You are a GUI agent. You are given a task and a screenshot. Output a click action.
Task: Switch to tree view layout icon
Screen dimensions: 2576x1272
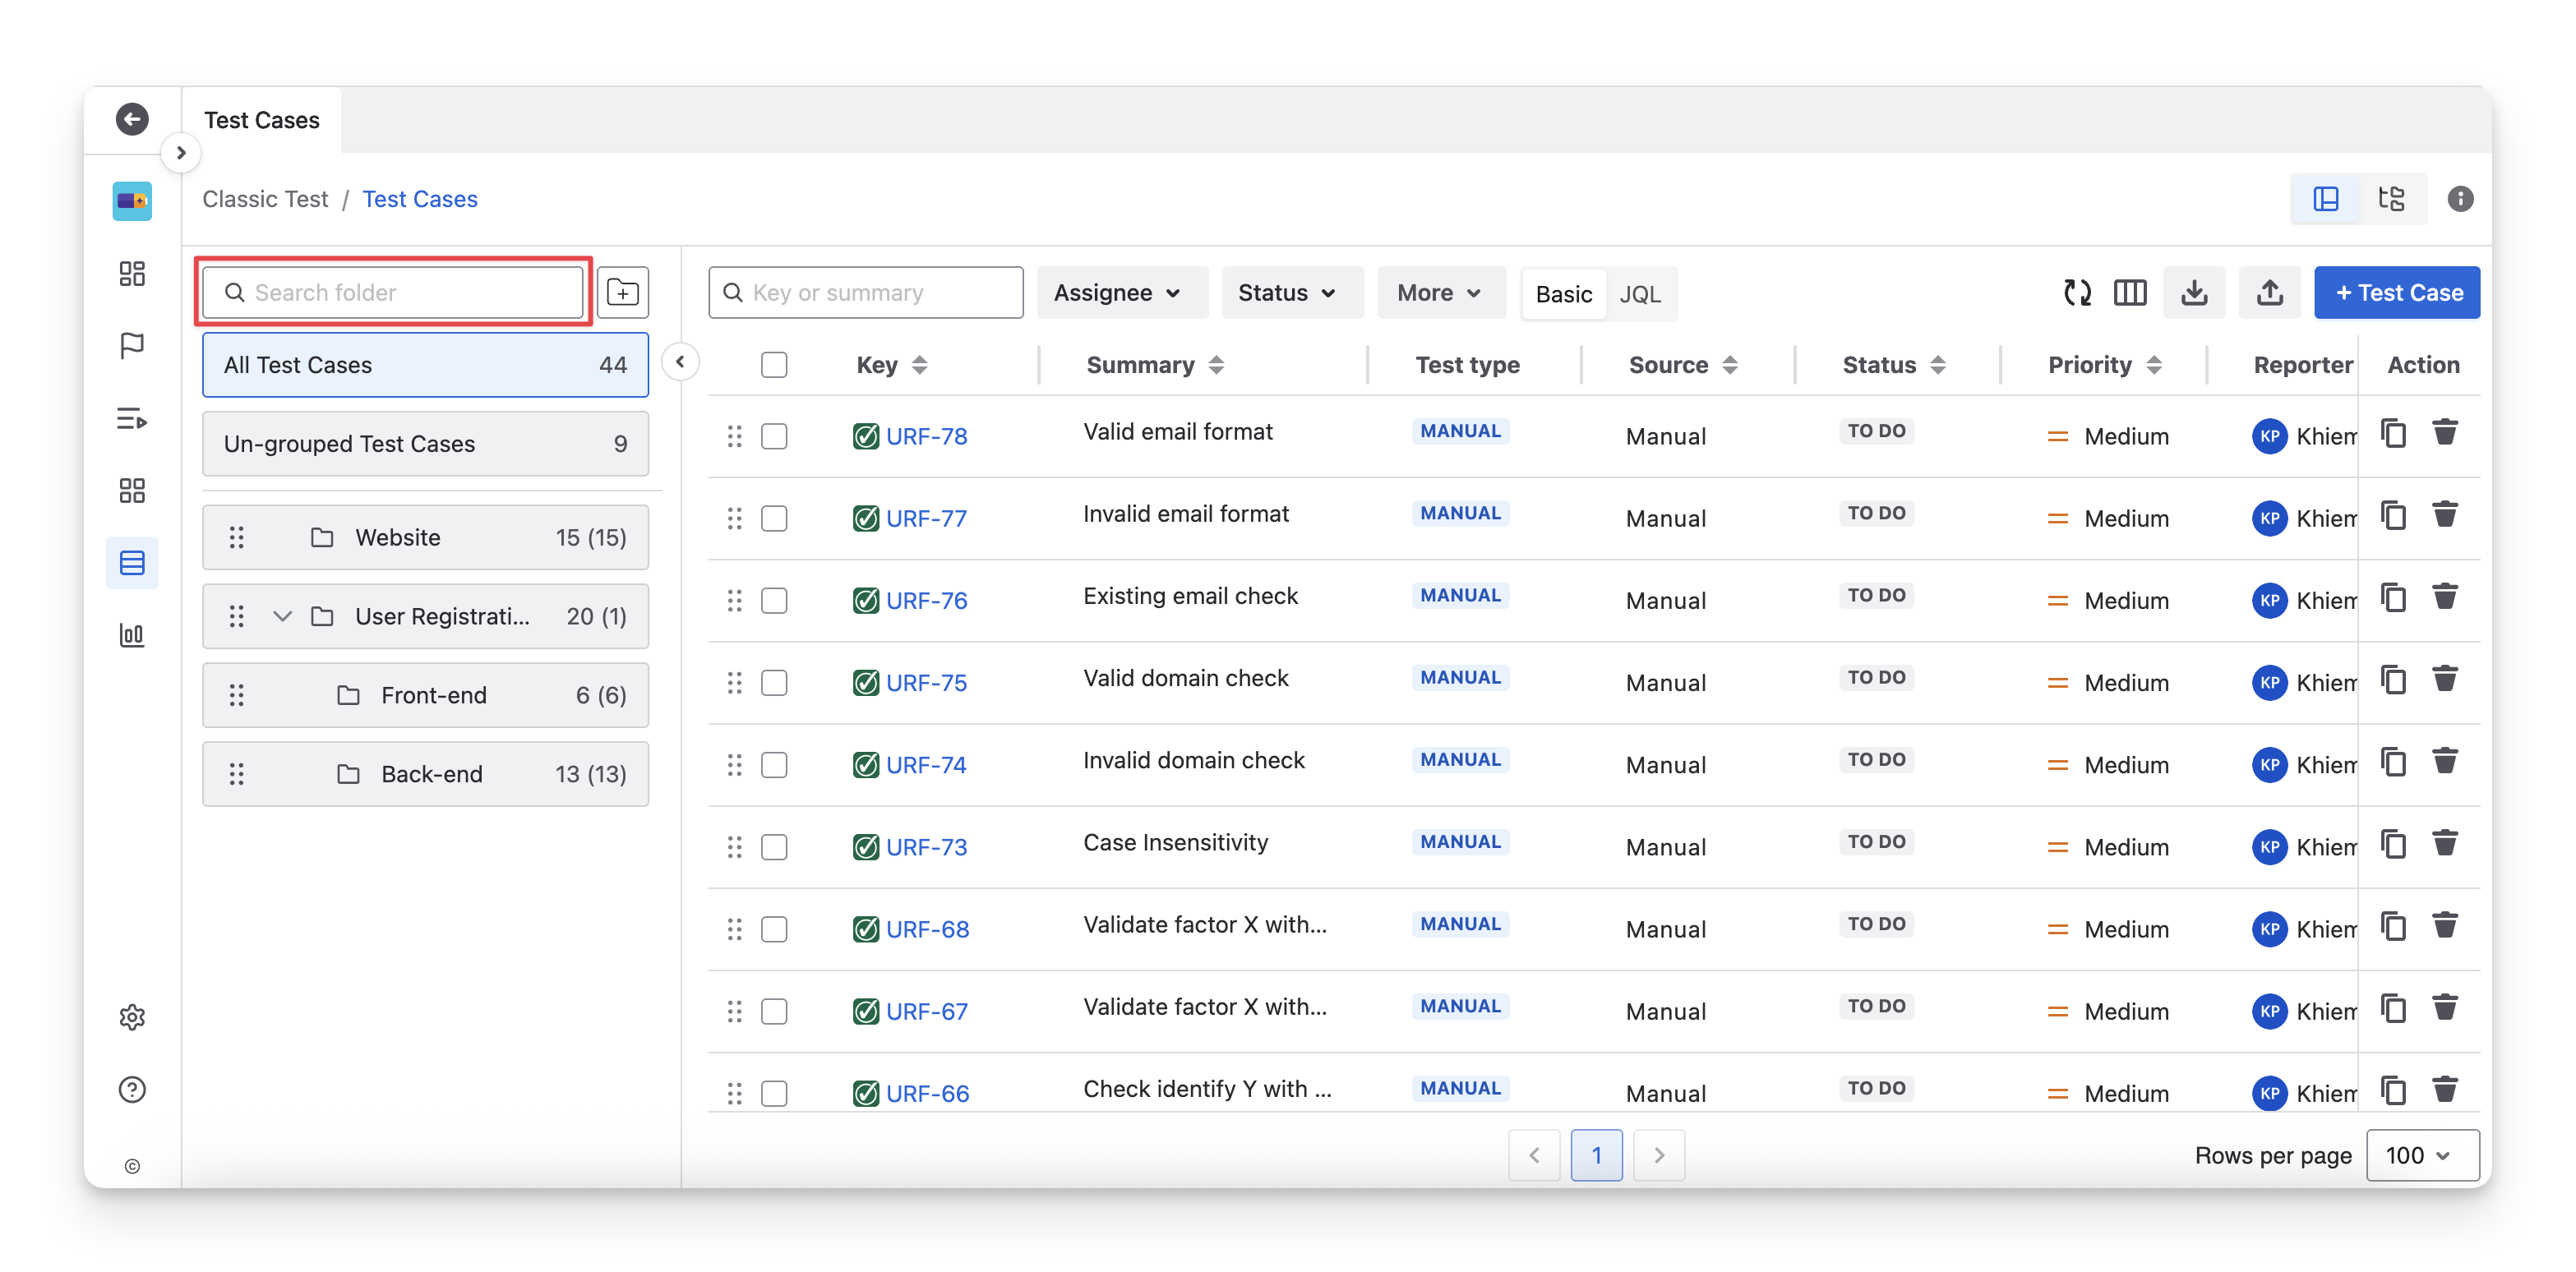[x=2391, y=198]
